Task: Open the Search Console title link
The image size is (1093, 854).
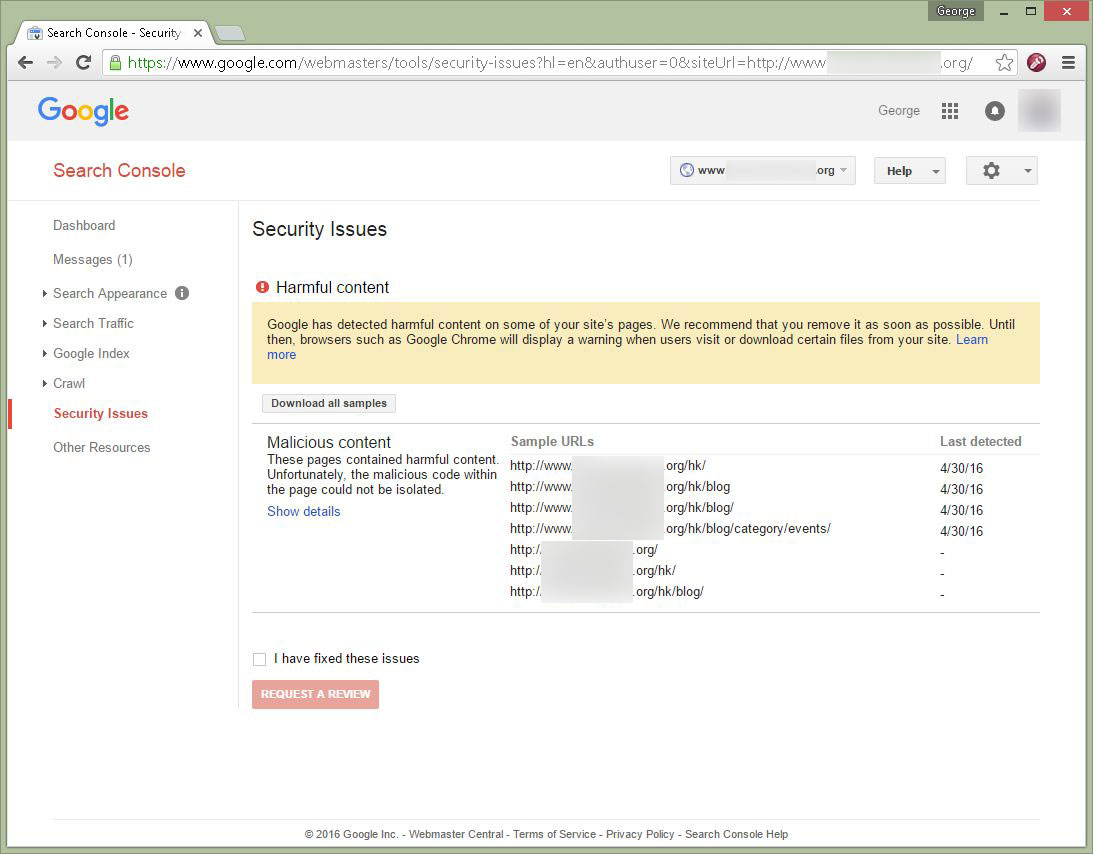Action: click(x=119, y=171)
